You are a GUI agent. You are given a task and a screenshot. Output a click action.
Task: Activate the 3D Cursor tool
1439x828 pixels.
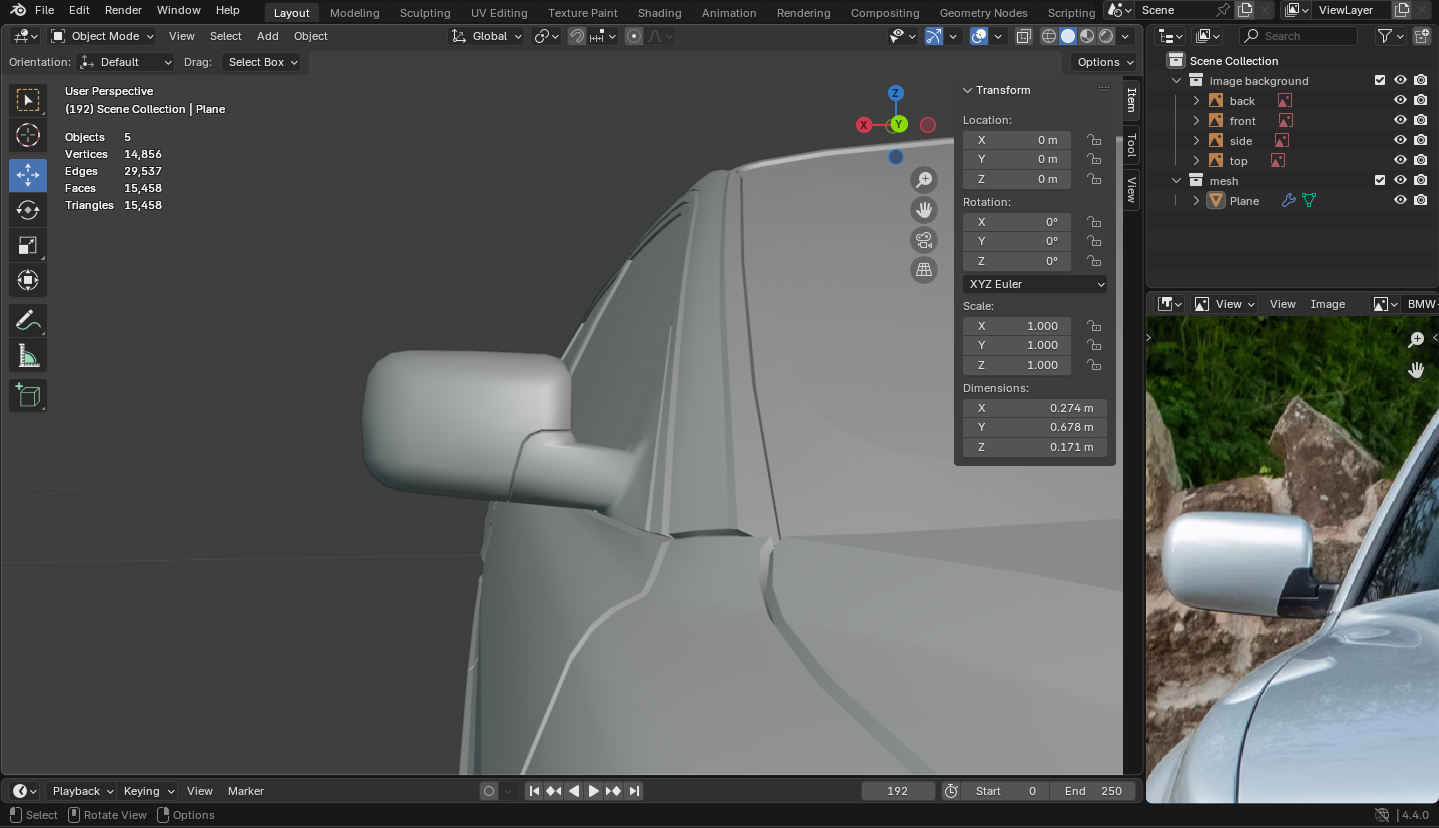click(x=28, y=135)
